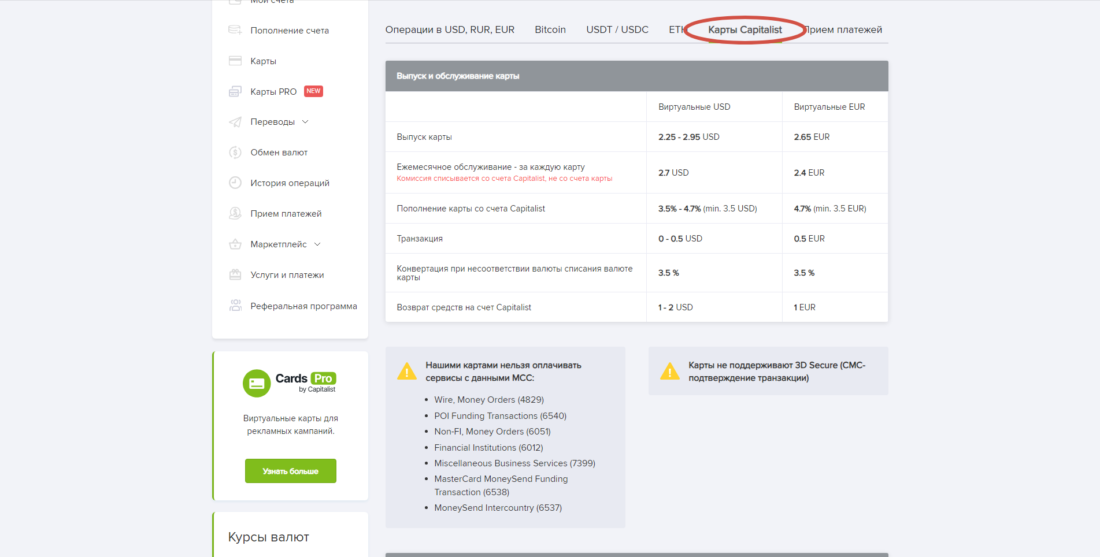The width and height of the screenshot is (1100, 557).
Task: Click the Возврат средств на счет Capitalist label
Action: point(464,307)
